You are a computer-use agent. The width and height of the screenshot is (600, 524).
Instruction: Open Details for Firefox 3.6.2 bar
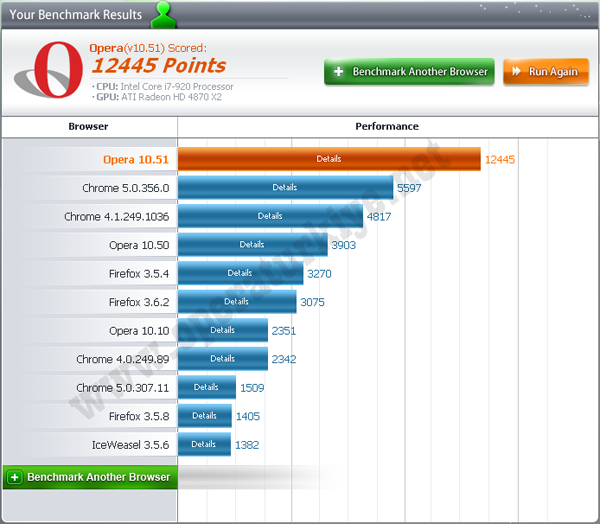point(236,302)
